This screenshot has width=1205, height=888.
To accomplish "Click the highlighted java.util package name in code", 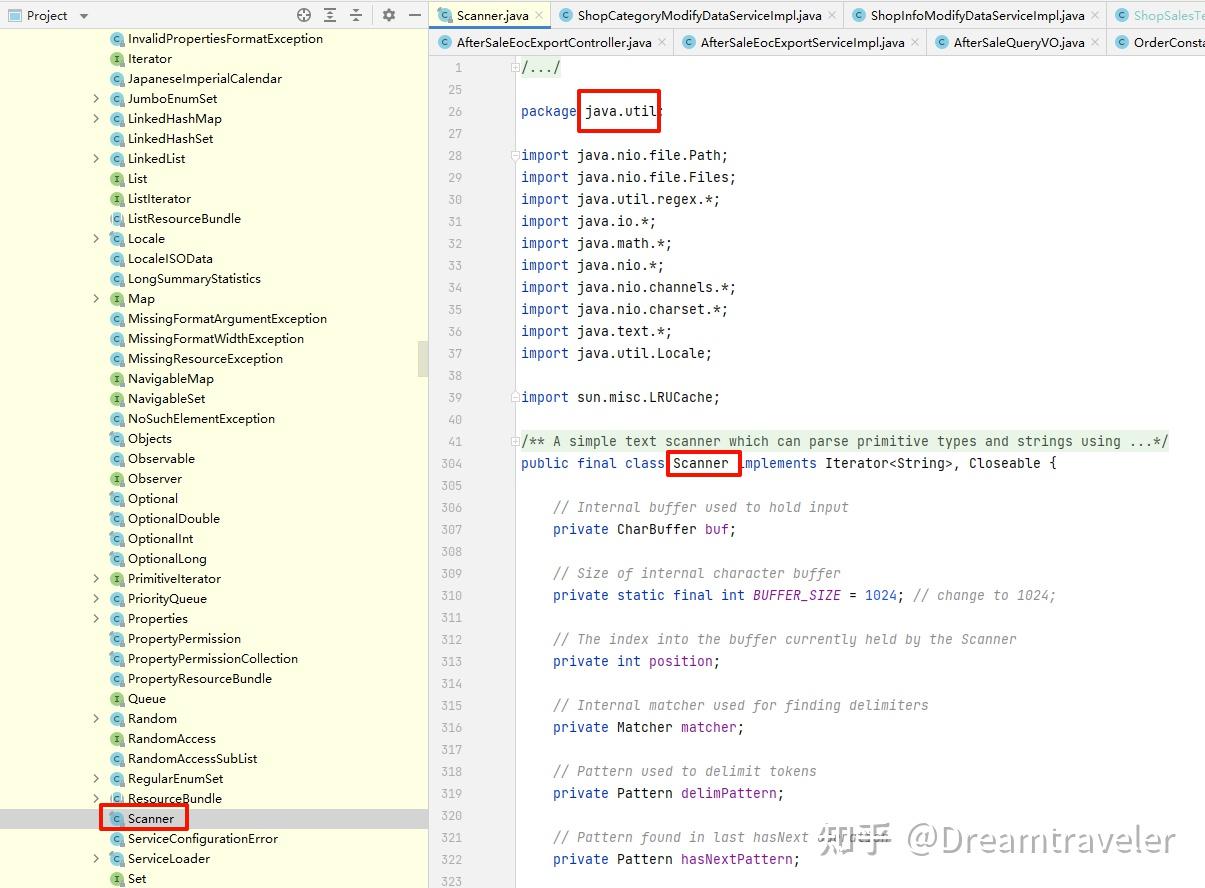I will click(617, 111).
